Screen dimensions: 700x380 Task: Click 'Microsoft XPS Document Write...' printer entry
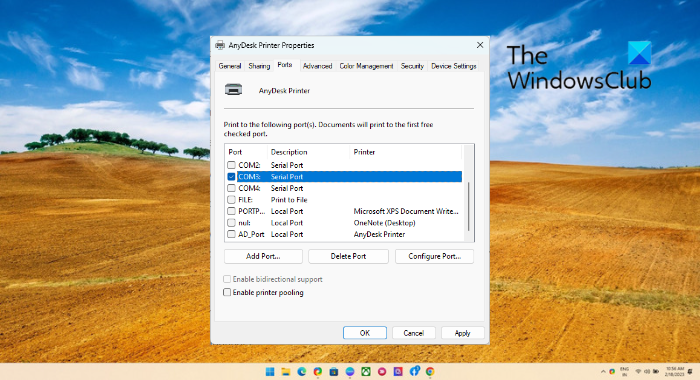pyautogui.click(x=406, y=211)
